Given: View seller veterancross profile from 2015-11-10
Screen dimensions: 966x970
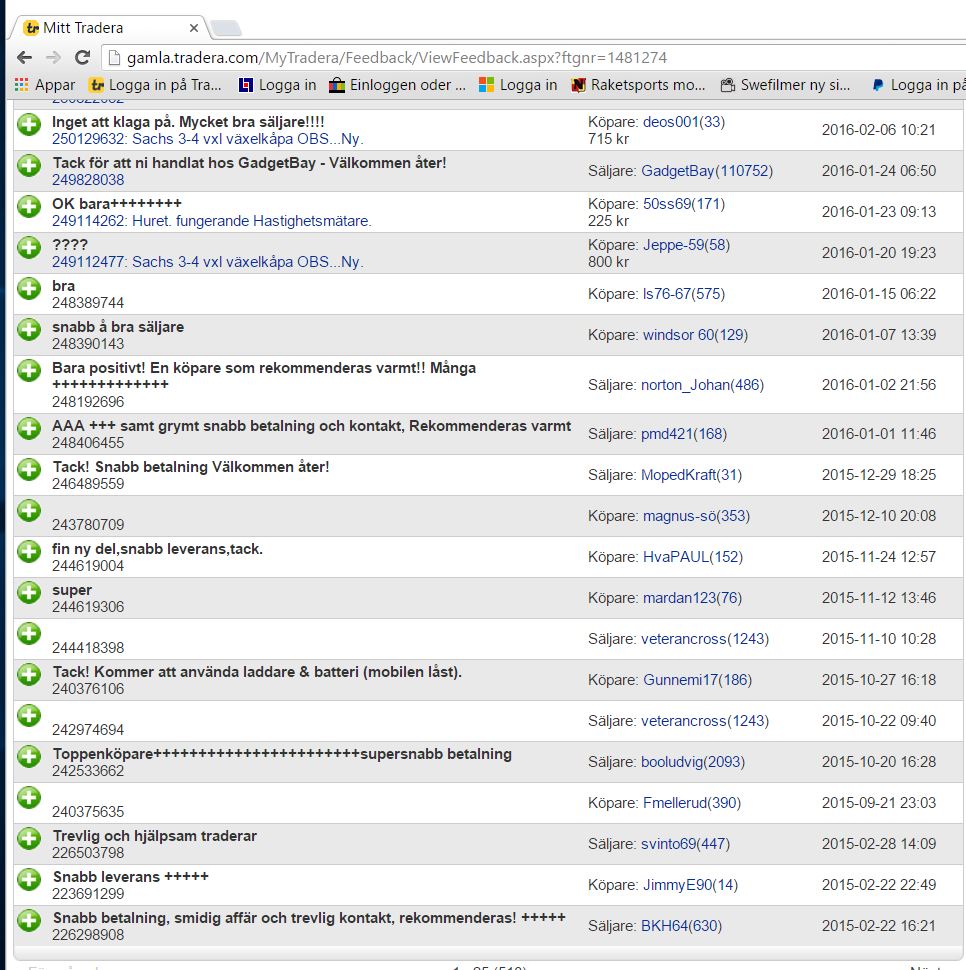Looking at the screenshot, I should pyautogui.click(x=705, y=639).
